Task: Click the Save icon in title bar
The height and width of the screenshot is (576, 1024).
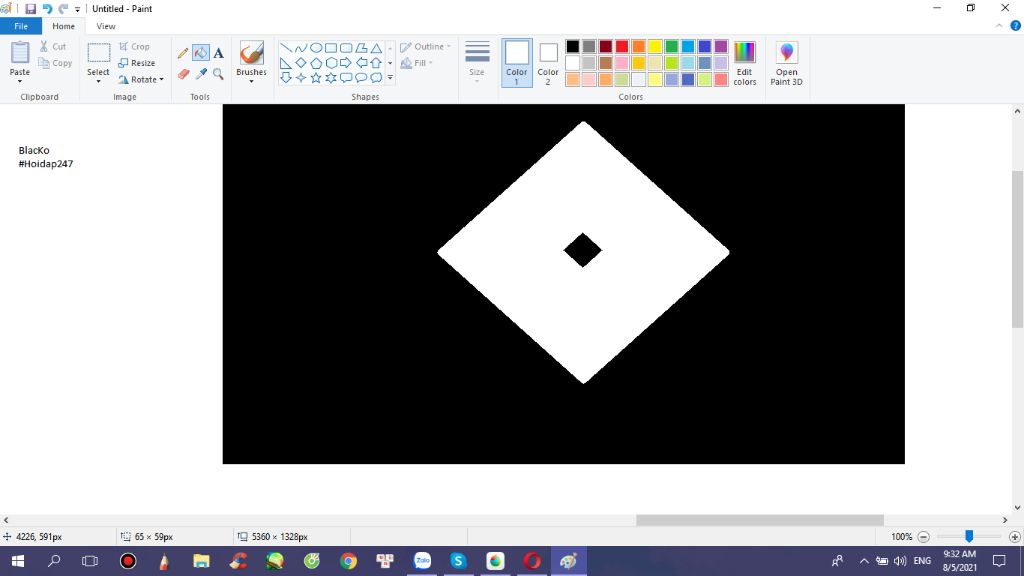Action: [x=30, y=8]
